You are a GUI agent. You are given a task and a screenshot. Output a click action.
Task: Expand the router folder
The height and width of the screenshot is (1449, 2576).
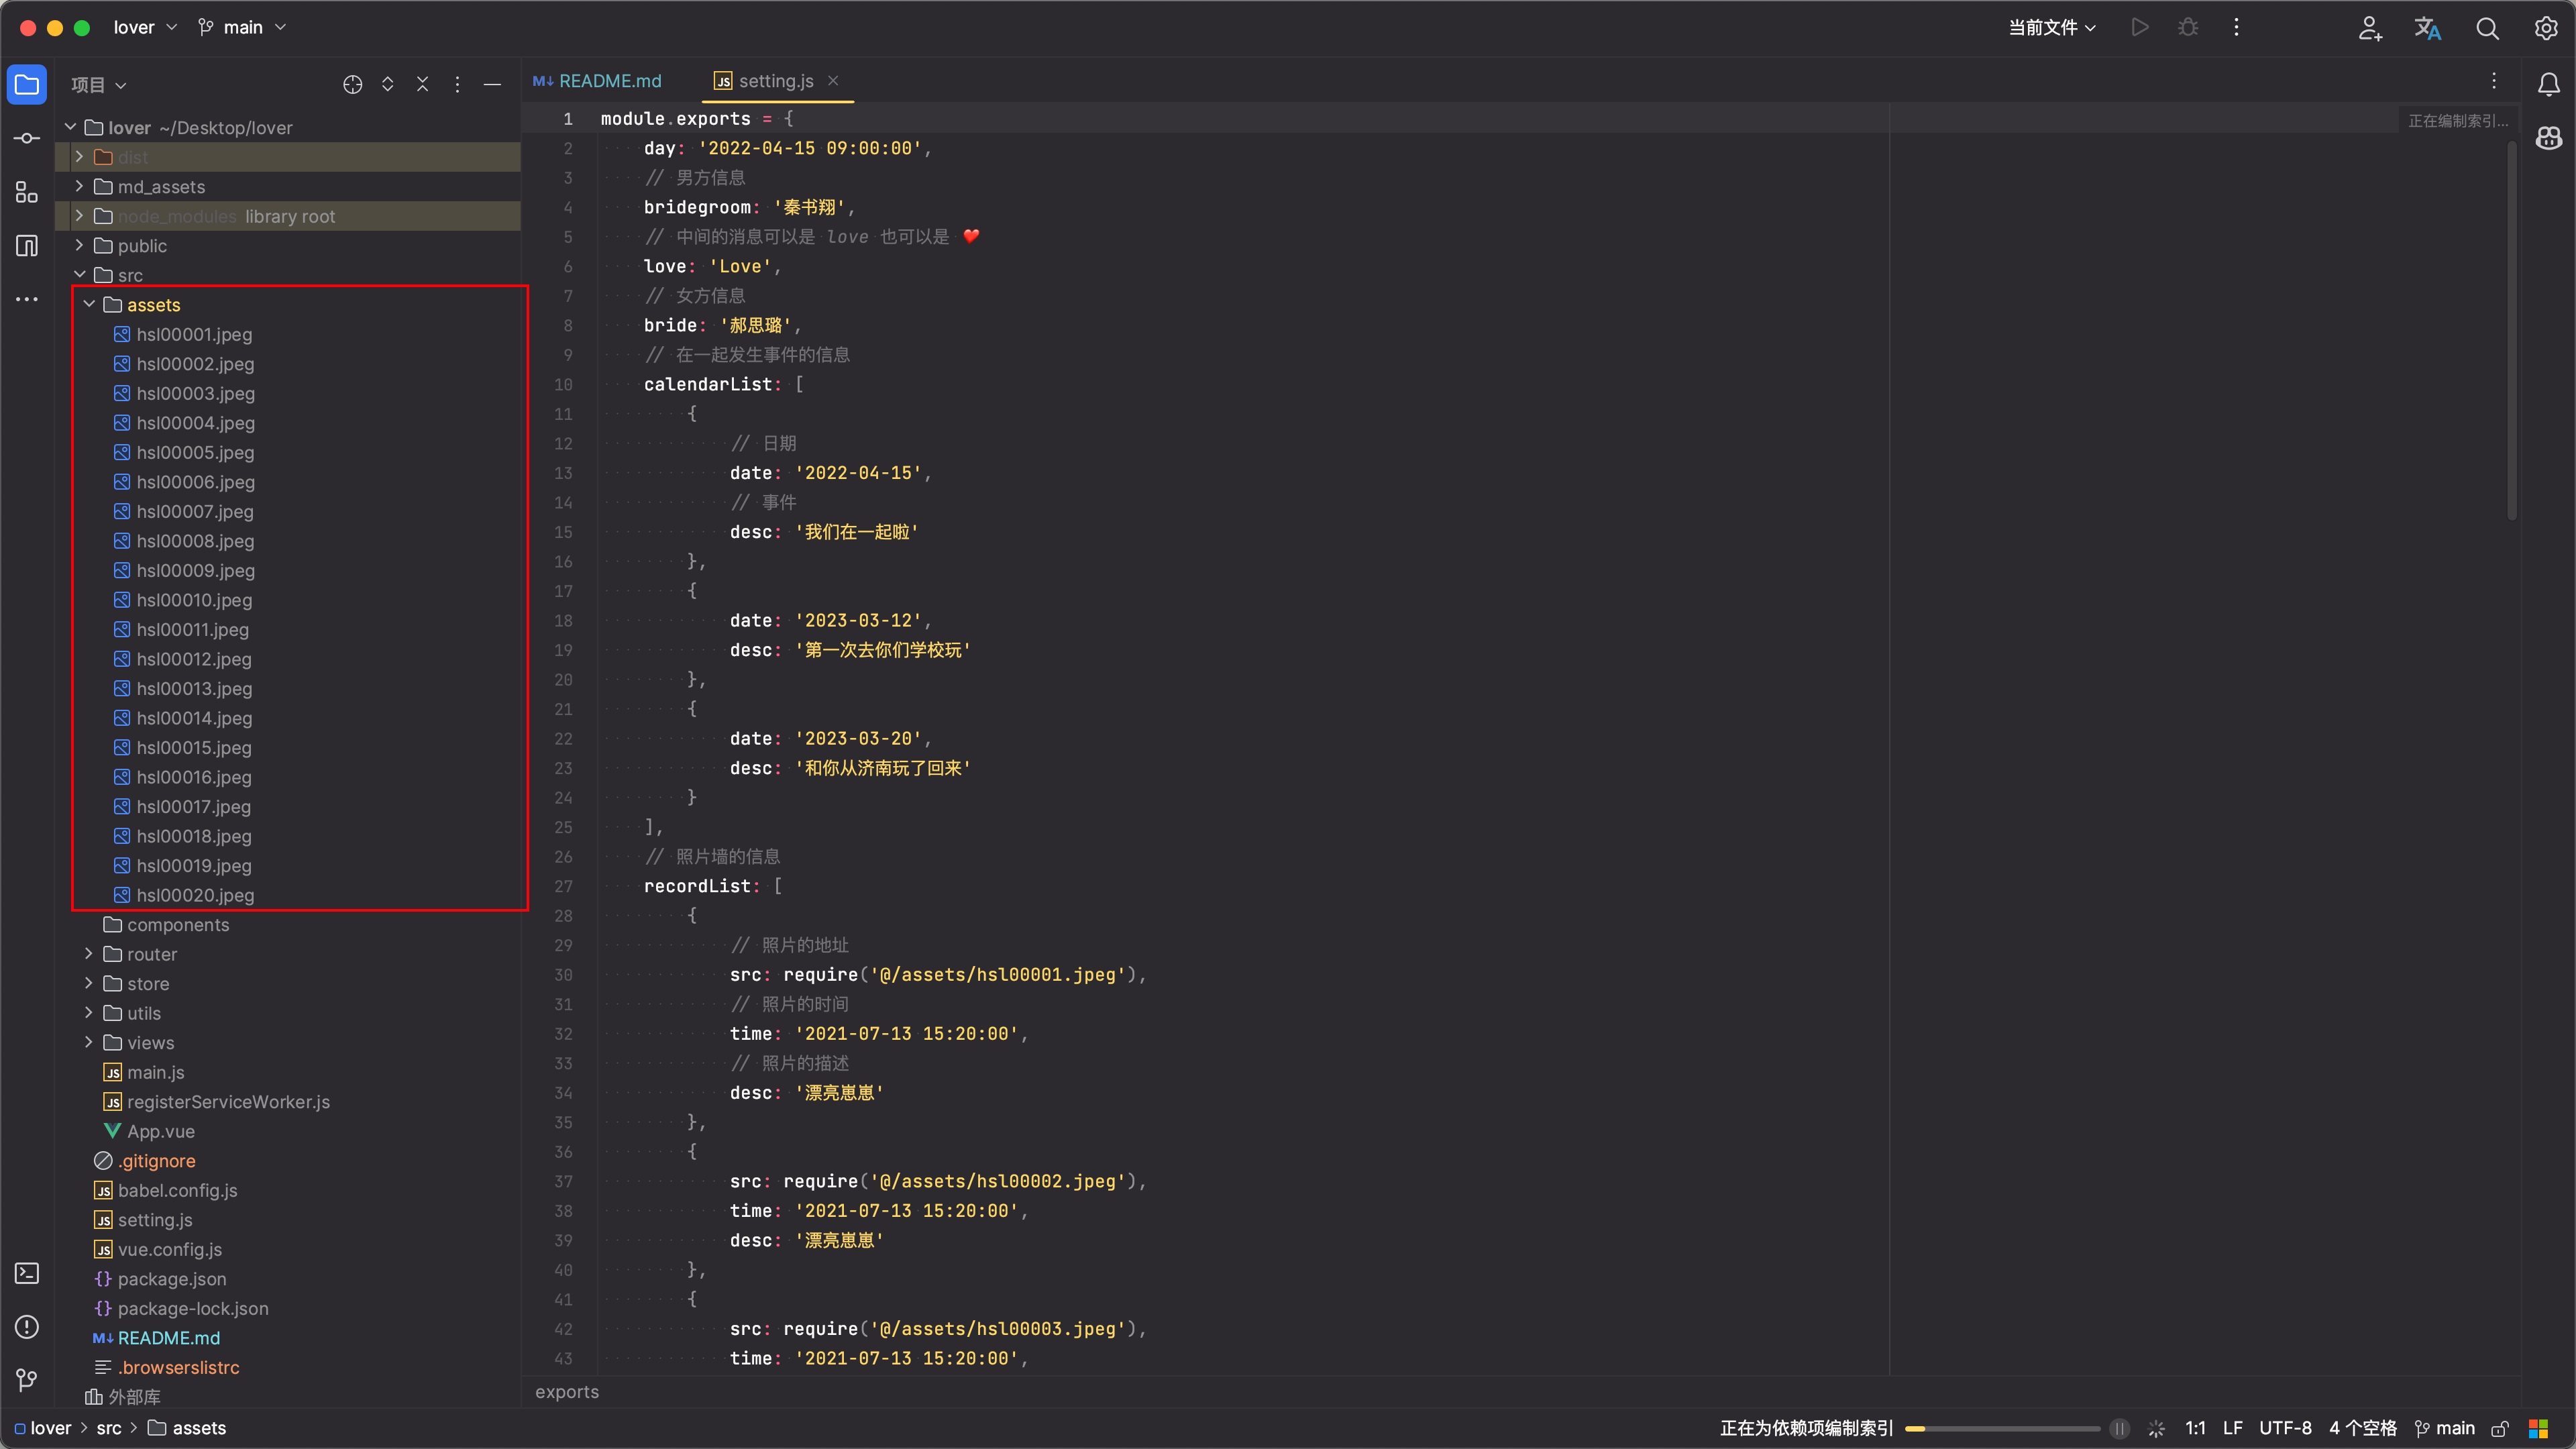89,954
